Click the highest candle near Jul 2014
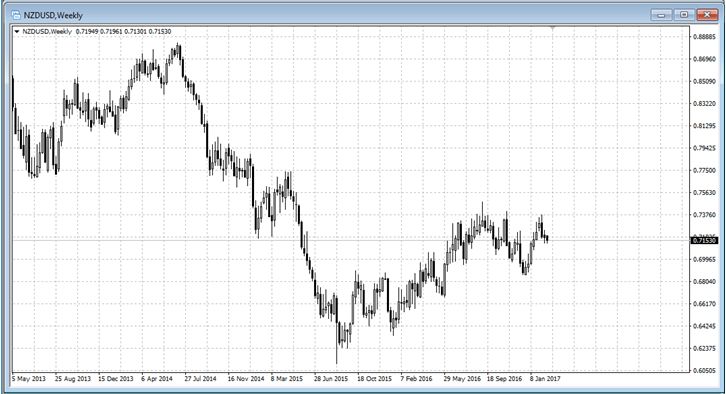726x394 pixels. [x=179, y=53]
